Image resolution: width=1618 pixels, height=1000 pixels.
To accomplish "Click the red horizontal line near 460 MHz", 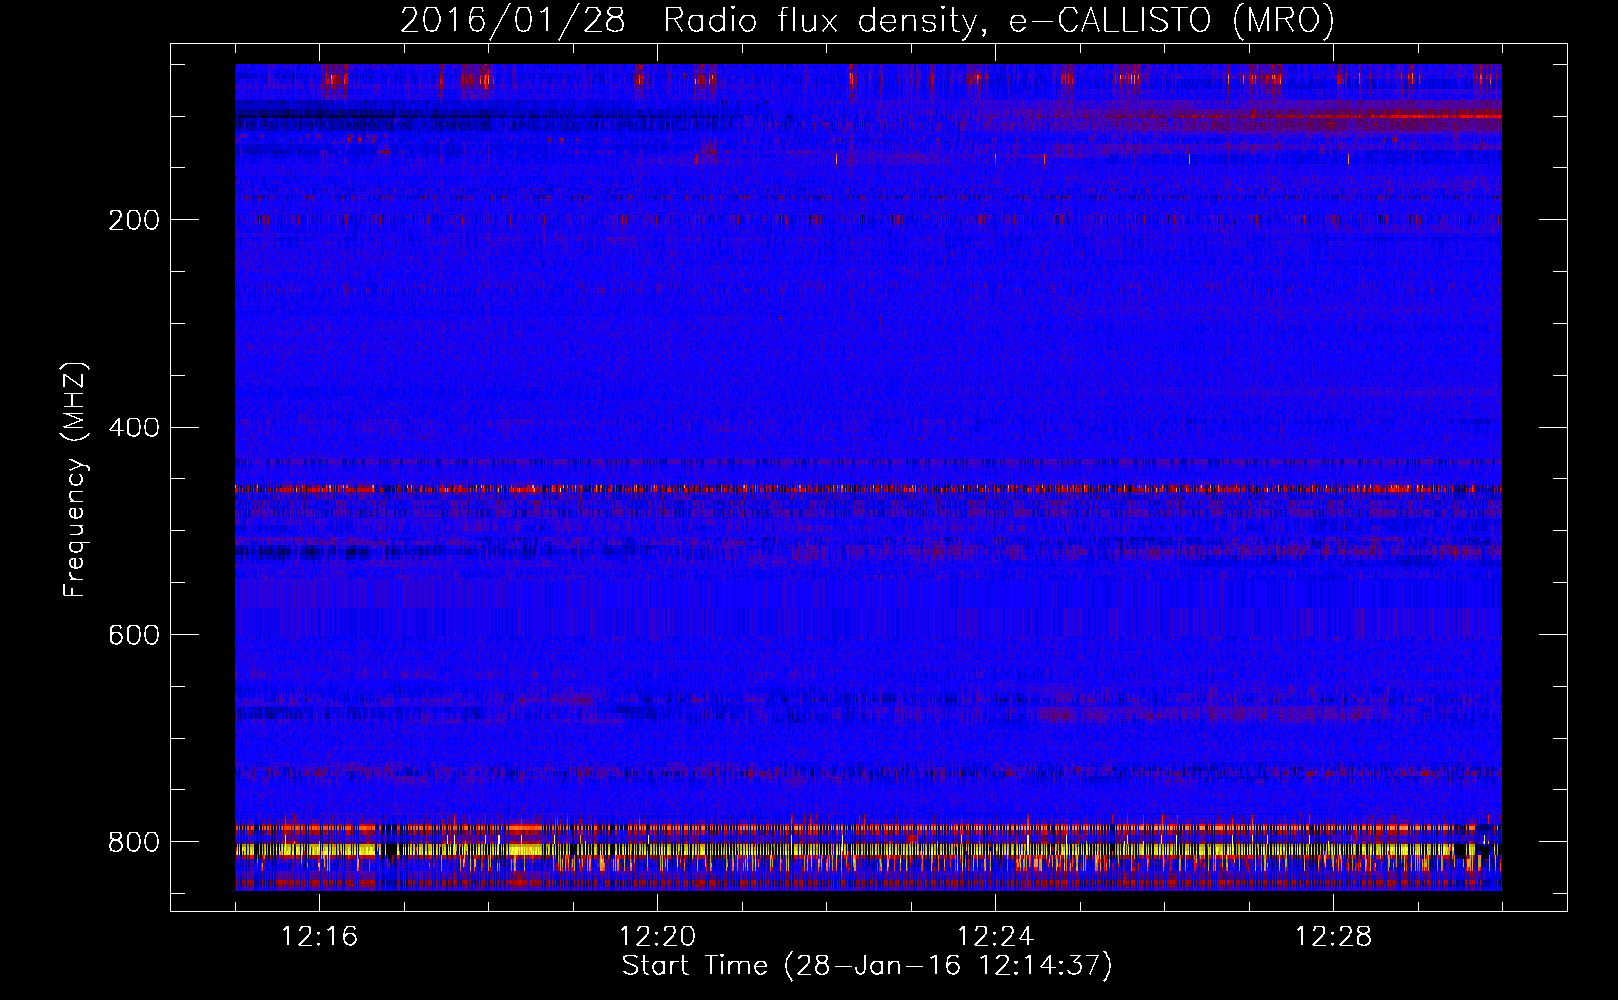I will pyautogui.click(x=868, y=489).
